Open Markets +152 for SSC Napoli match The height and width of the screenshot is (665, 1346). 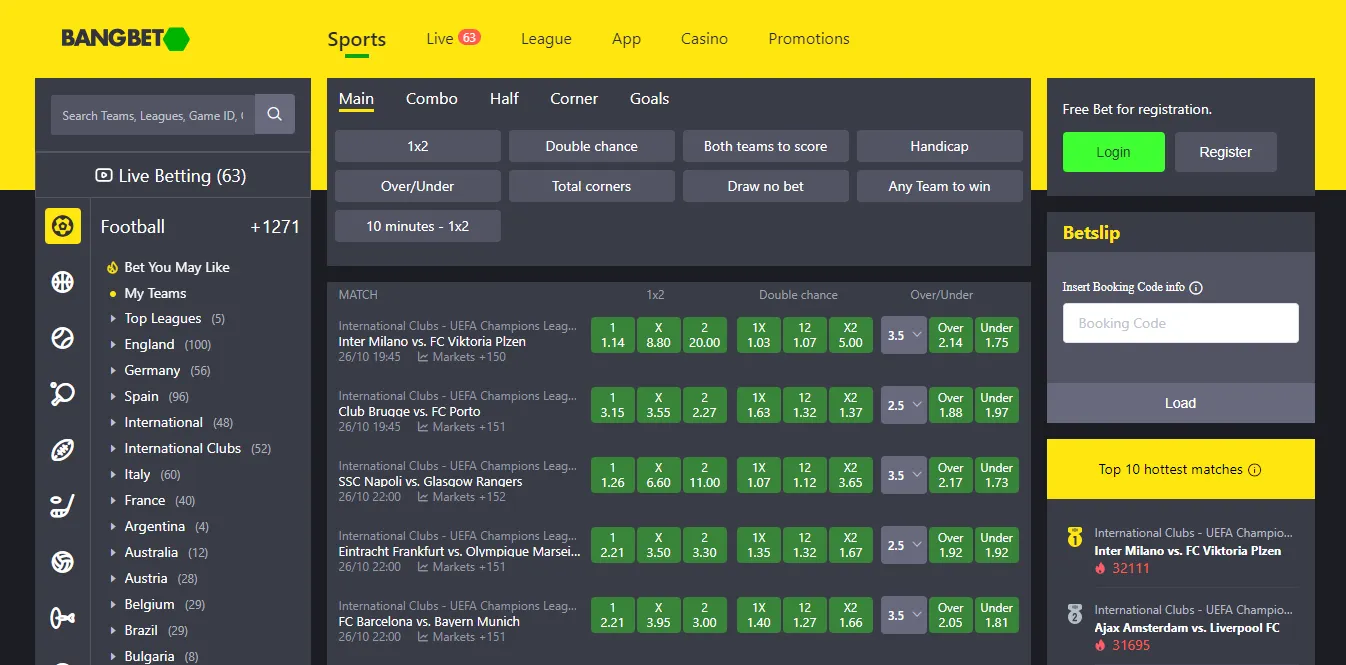tap(462, 497)
